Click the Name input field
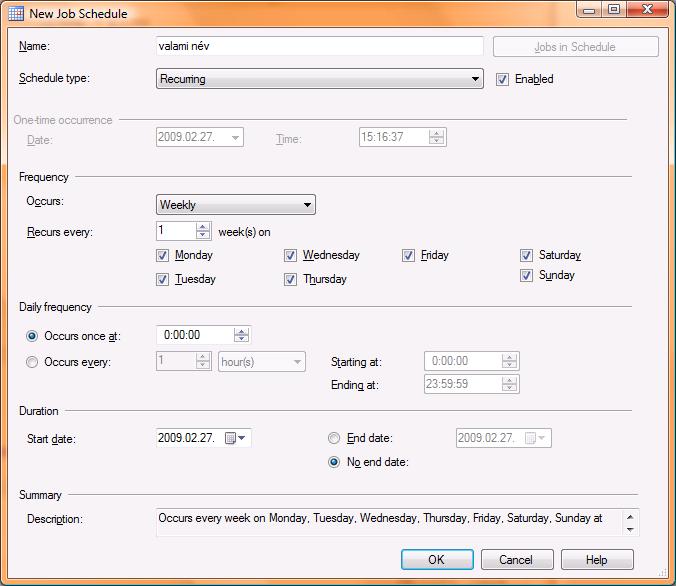This screenshot has width=676, height=586. [x=320, y=46]
